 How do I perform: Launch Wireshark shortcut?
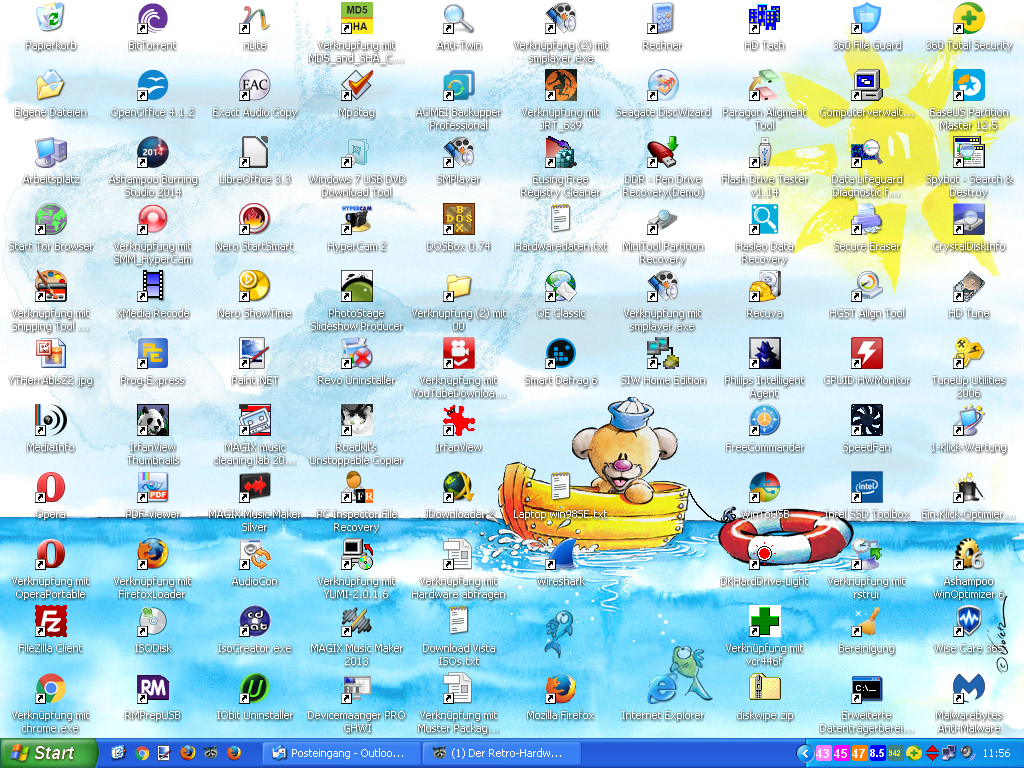click(560, 554)
